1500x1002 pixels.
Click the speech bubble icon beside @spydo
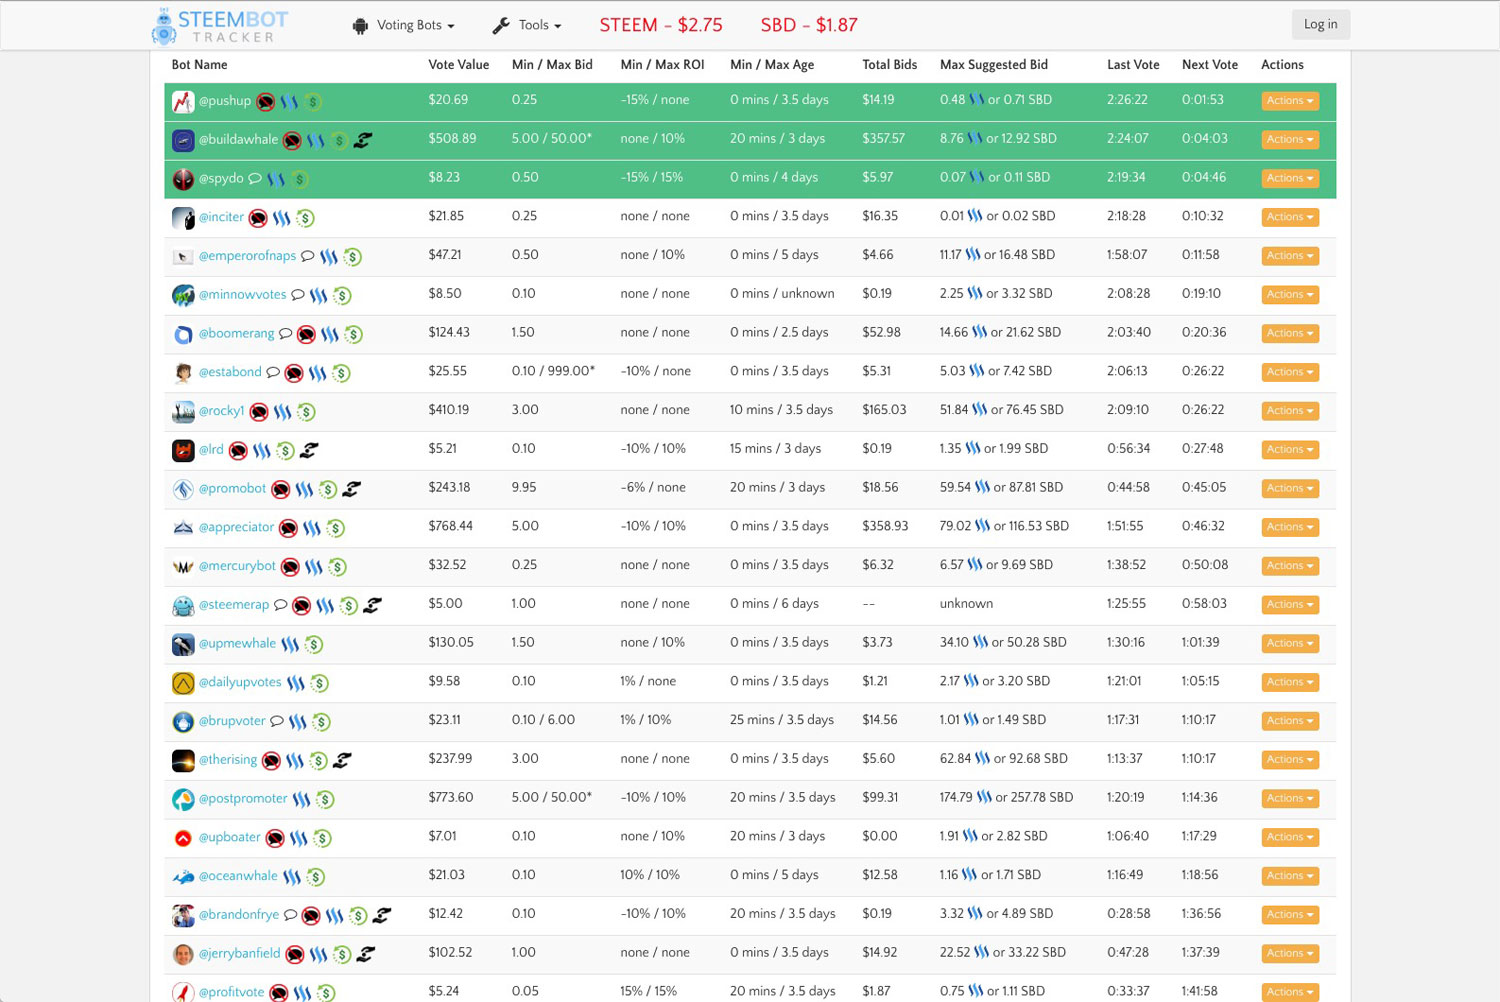(255, 179)
